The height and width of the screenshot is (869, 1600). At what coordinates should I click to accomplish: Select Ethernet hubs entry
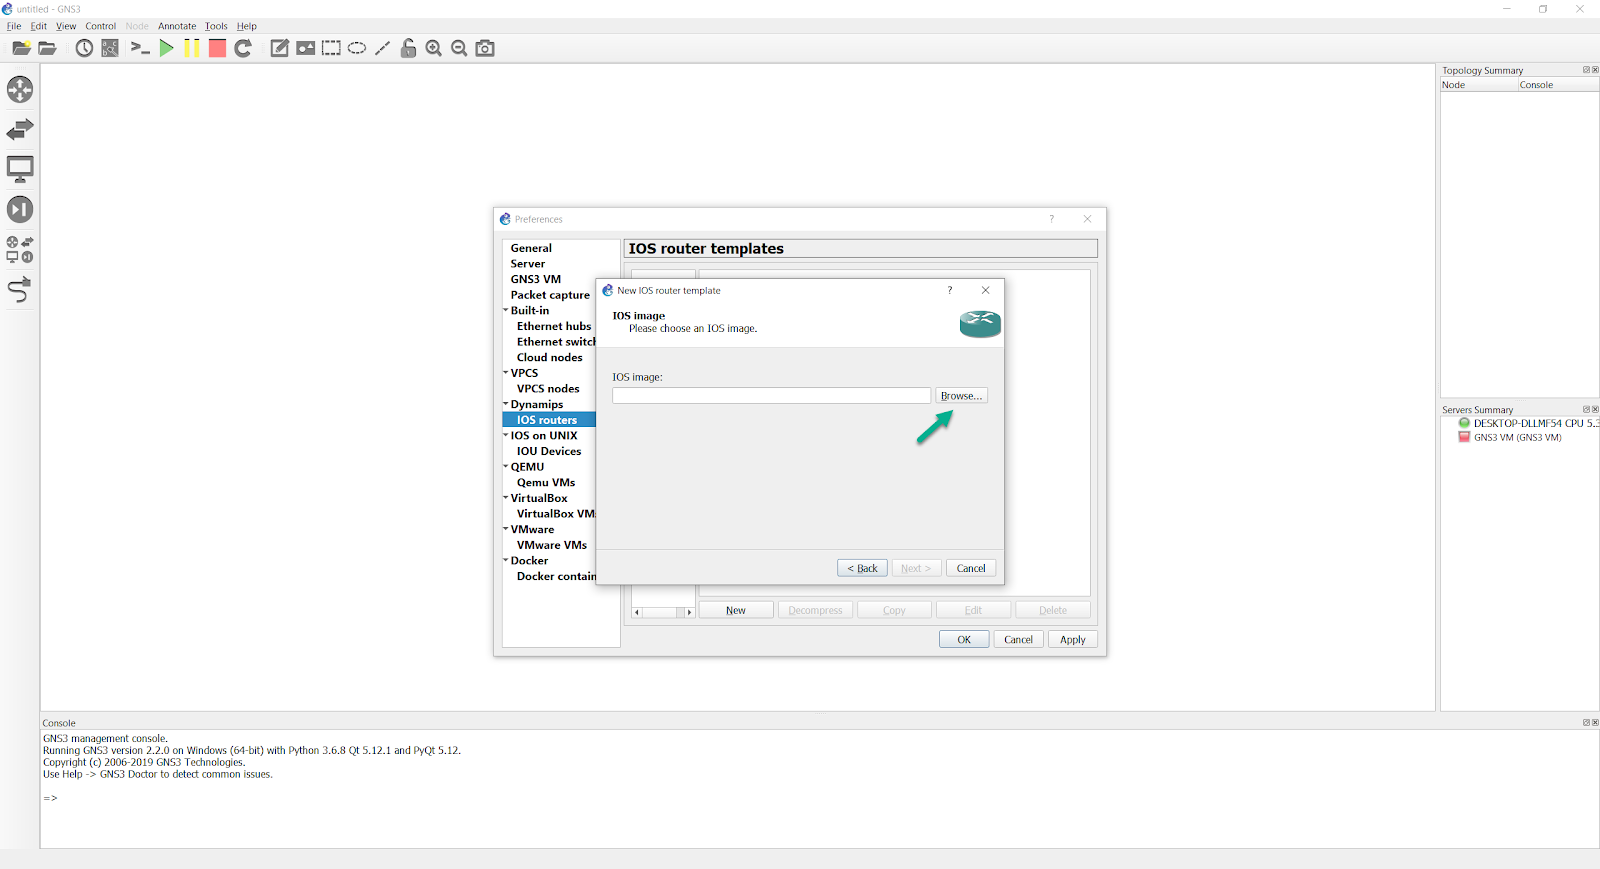click(x=554, y=326)
